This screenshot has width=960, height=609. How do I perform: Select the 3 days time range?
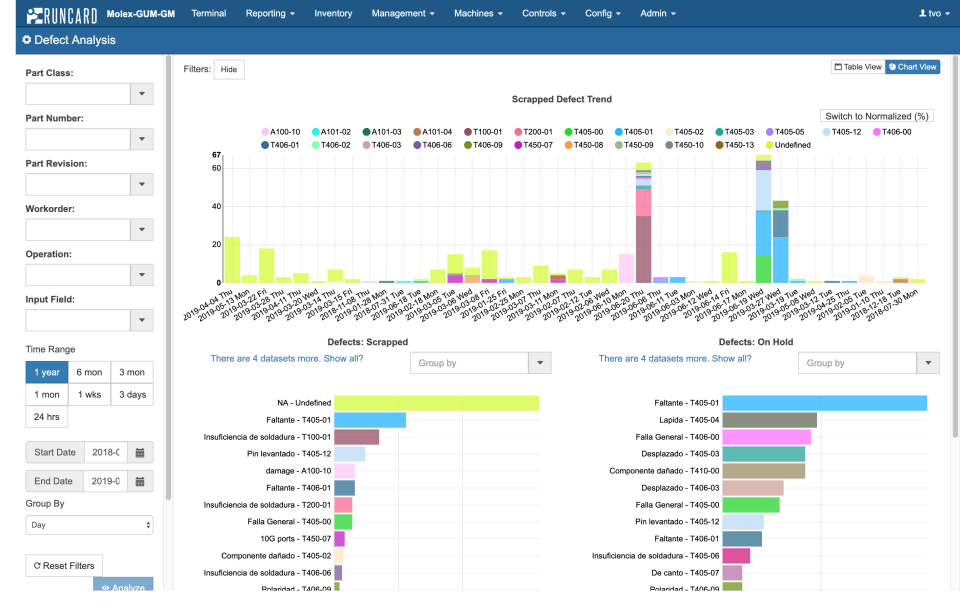pos(132,395)
